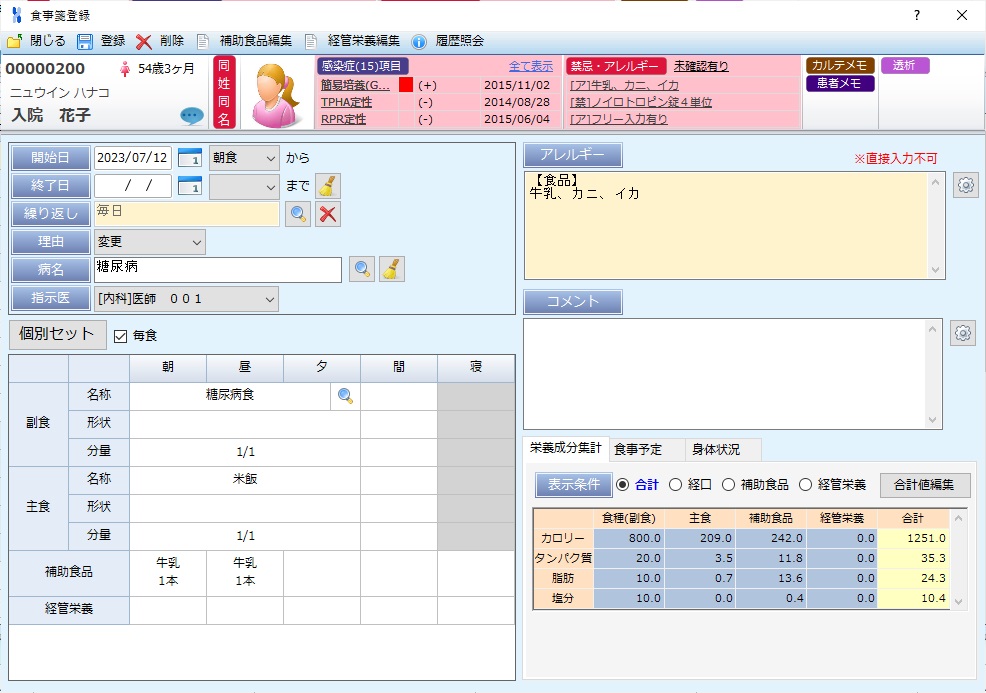Click the broom icon beside the end date
Viewport: 986px width, 693px height.
[328, 186]
